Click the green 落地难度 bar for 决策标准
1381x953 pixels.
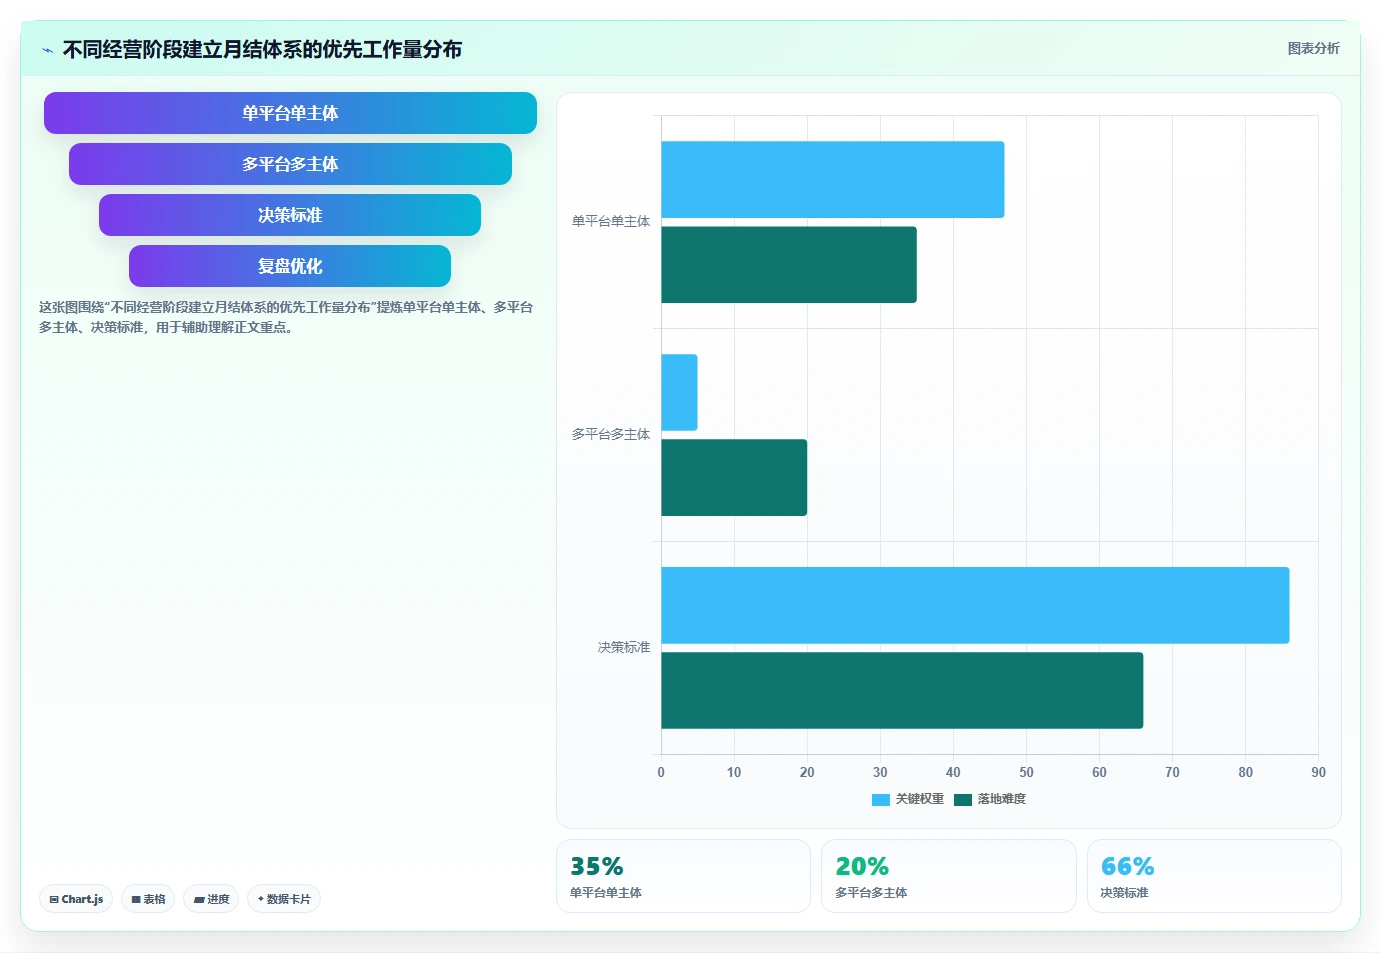tap(902, 691)
